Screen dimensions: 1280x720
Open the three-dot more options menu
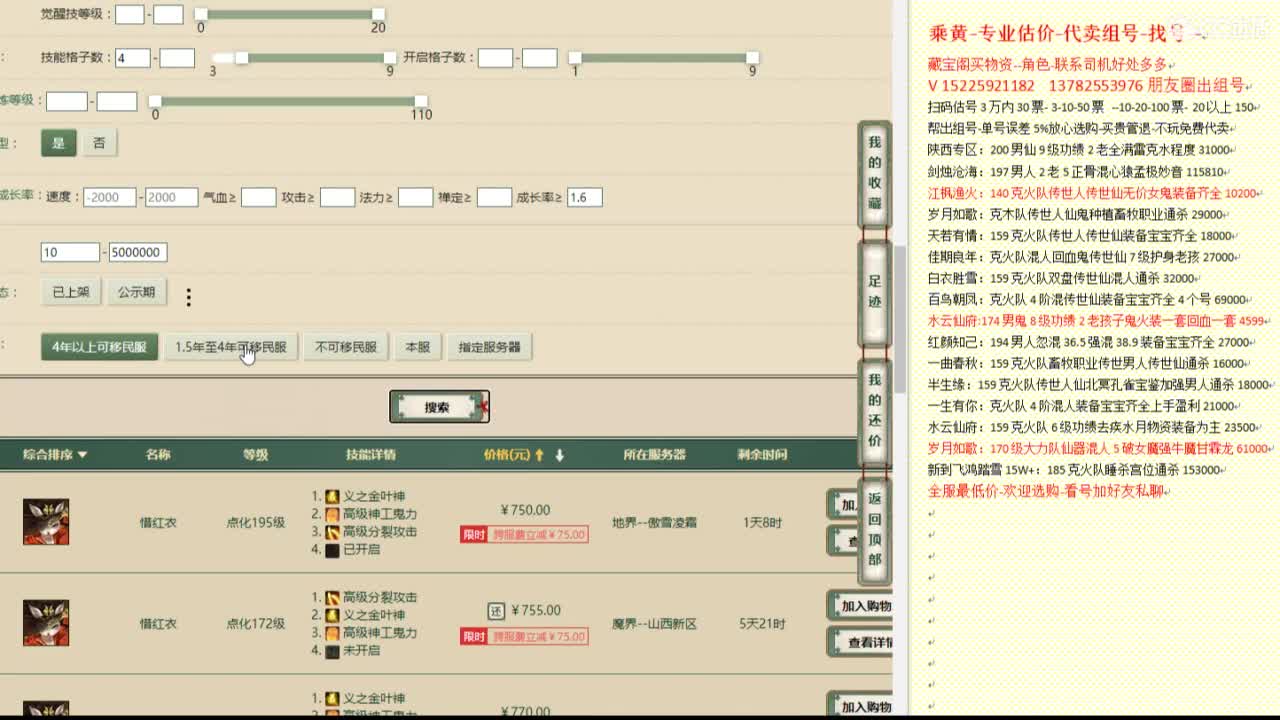pos(188,297)
